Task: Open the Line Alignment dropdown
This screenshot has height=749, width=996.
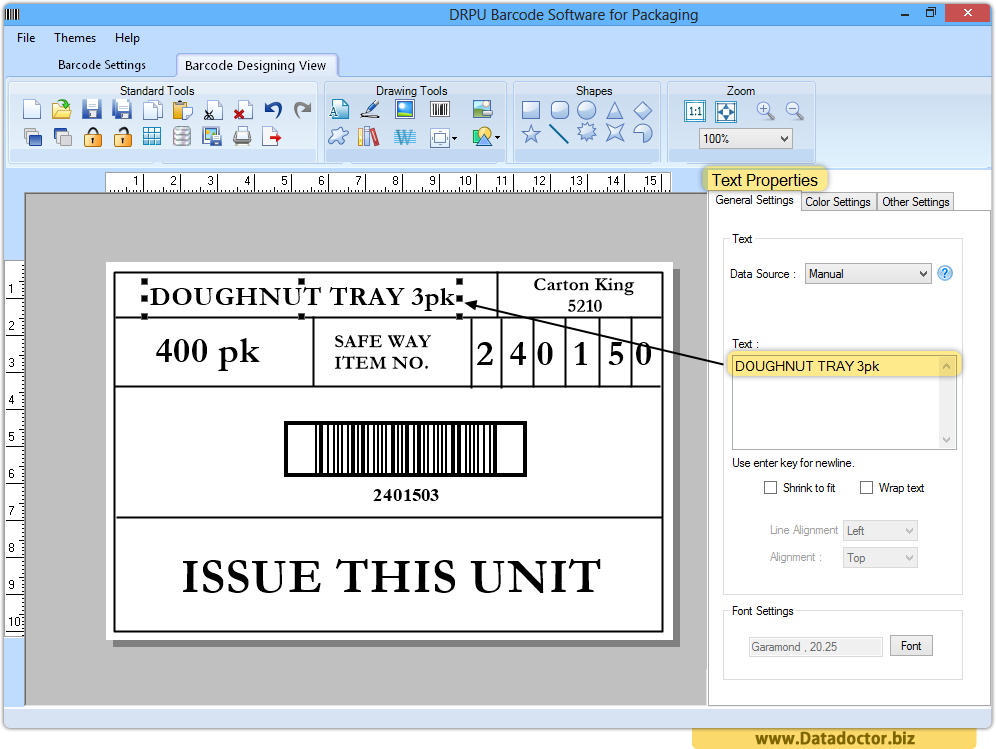Action: pos(880,530)
